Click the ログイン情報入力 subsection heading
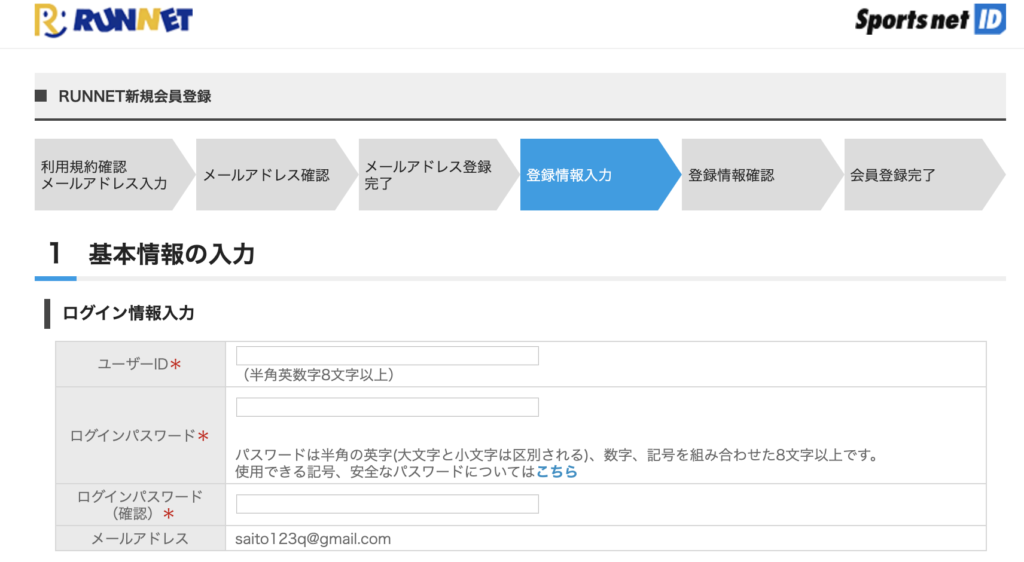The width and height of the screenshot is (1024, 562). point(128,313)
